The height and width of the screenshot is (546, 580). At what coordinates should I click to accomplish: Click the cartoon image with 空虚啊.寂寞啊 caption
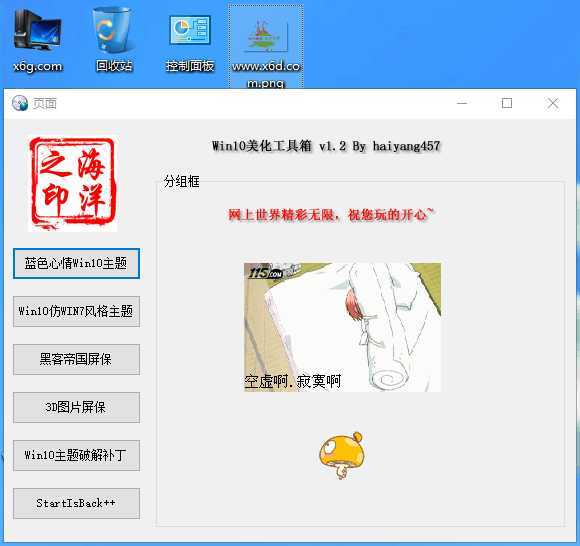click(x=342, y=327)
